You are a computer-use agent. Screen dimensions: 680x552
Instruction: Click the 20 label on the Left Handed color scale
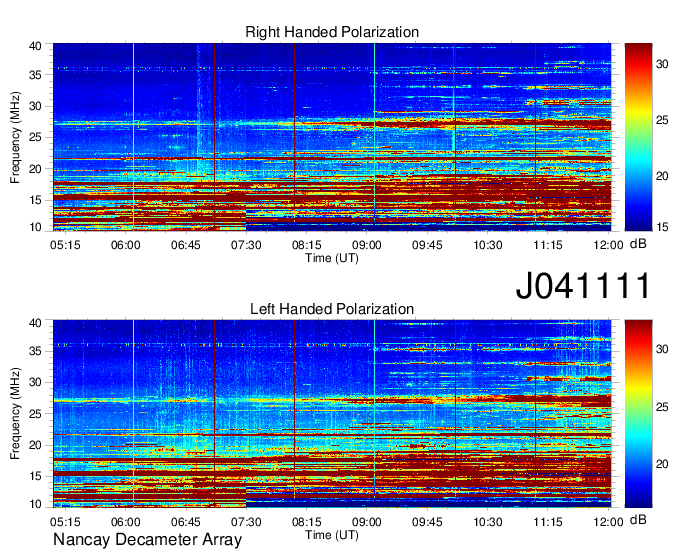click(x=662, y=464)
